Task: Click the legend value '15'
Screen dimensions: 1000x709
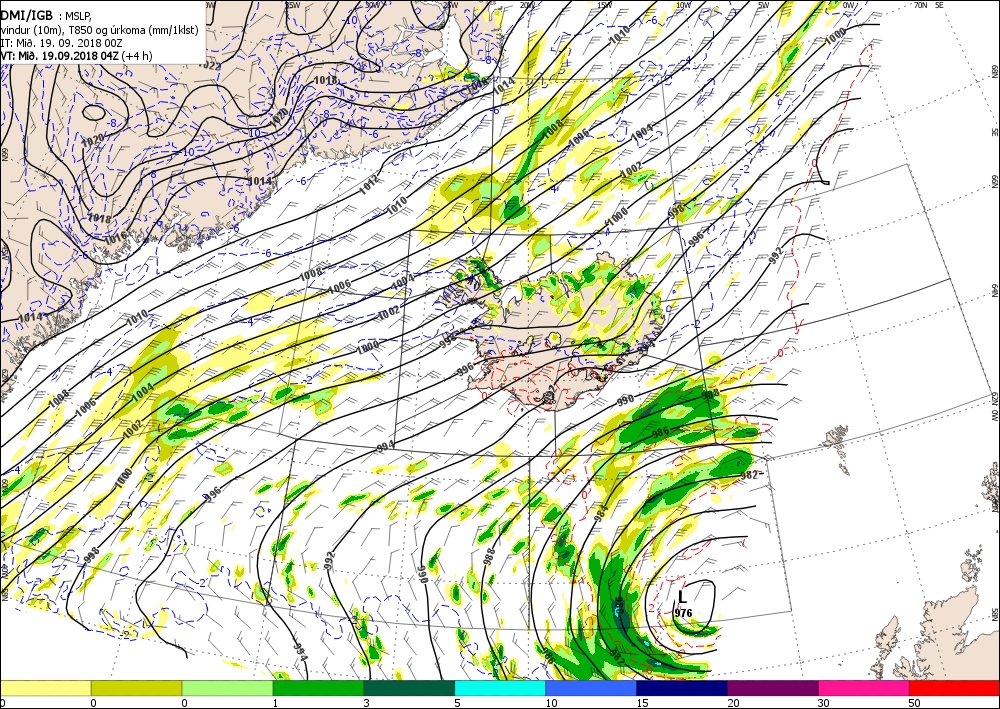Action: [x=642, y=703]
